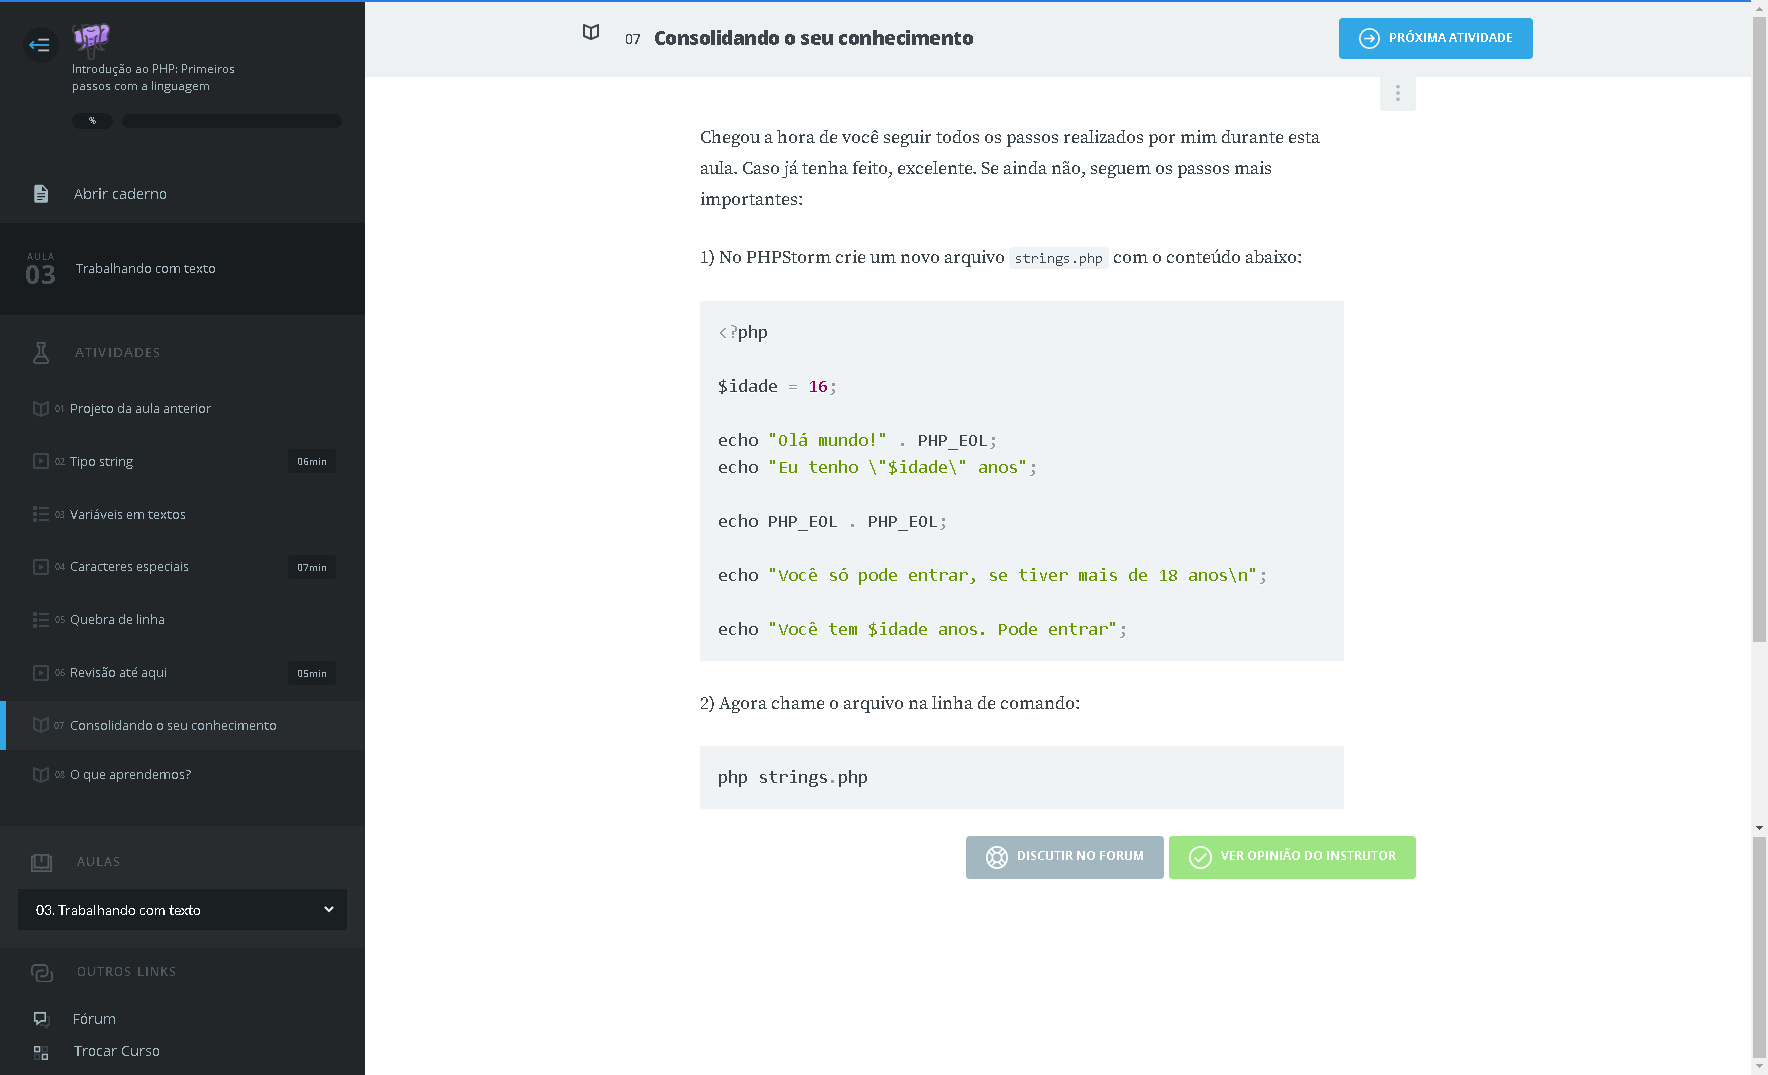Select Quebra de linha activity
1768x1075 pixels.
coord(117,620)
